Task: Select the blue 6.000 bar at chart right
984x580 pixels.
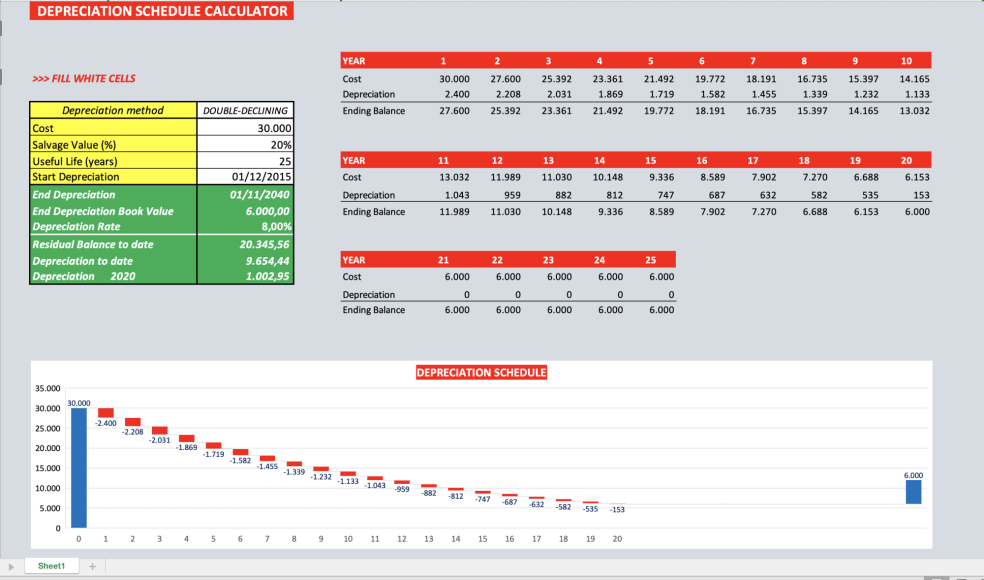Action: [911, 491]
